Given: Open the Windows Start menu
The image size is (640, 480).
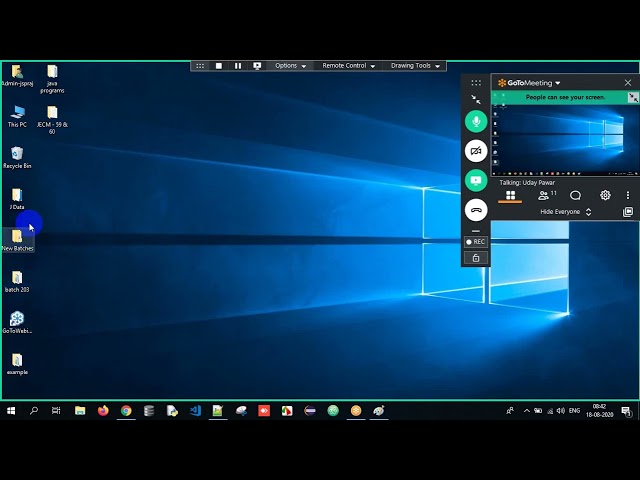Looking at the screenshot, I should [x=11, y=411].
